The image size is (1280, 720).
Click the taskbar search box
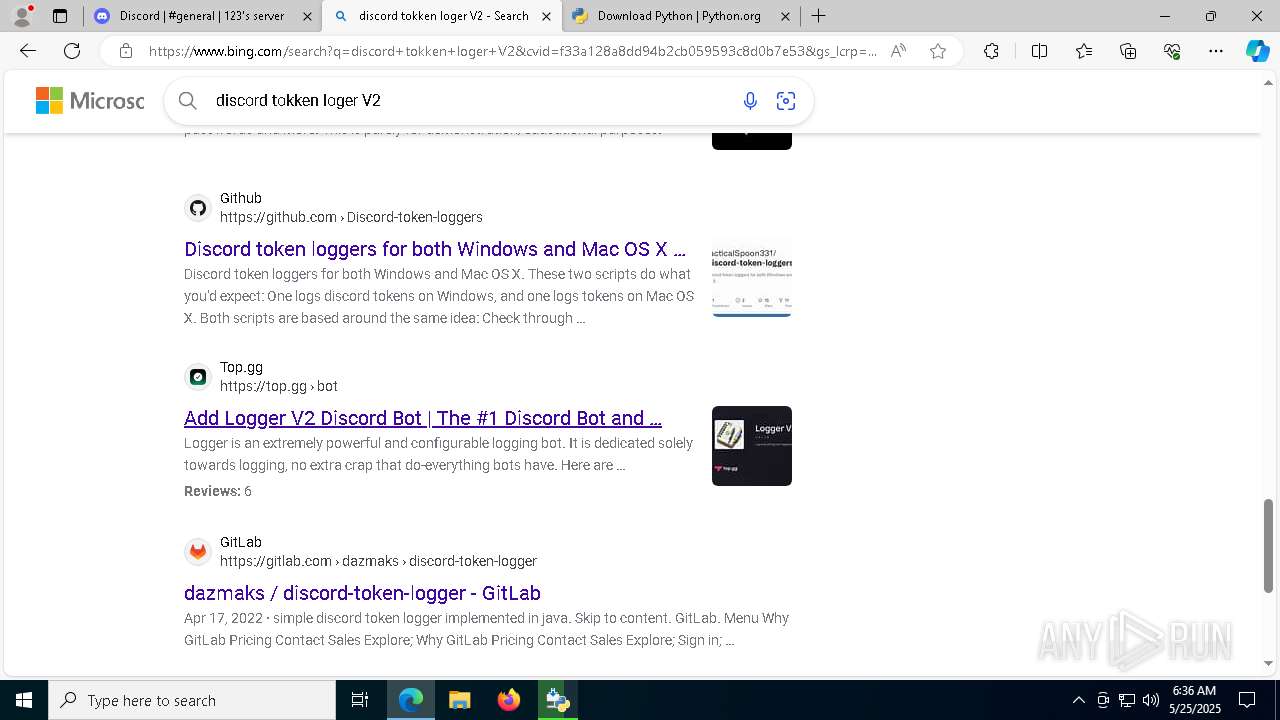coord(192,700)
